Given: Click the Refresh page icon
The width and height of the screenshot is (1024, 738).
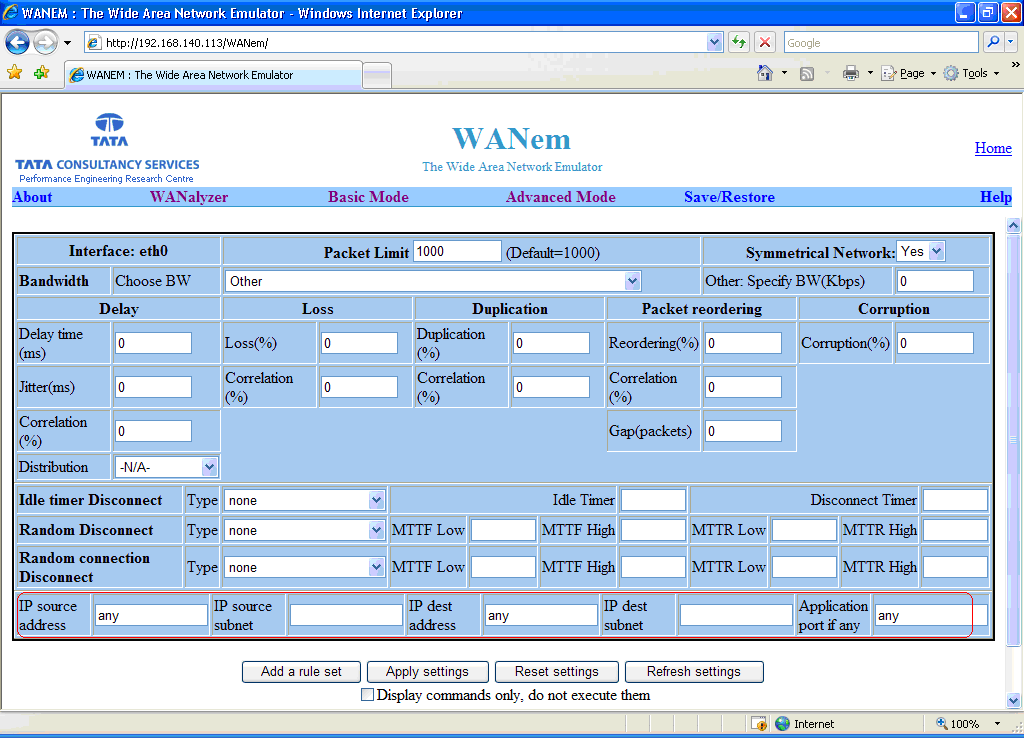Looking at the screenshot, I should [739, 42].
